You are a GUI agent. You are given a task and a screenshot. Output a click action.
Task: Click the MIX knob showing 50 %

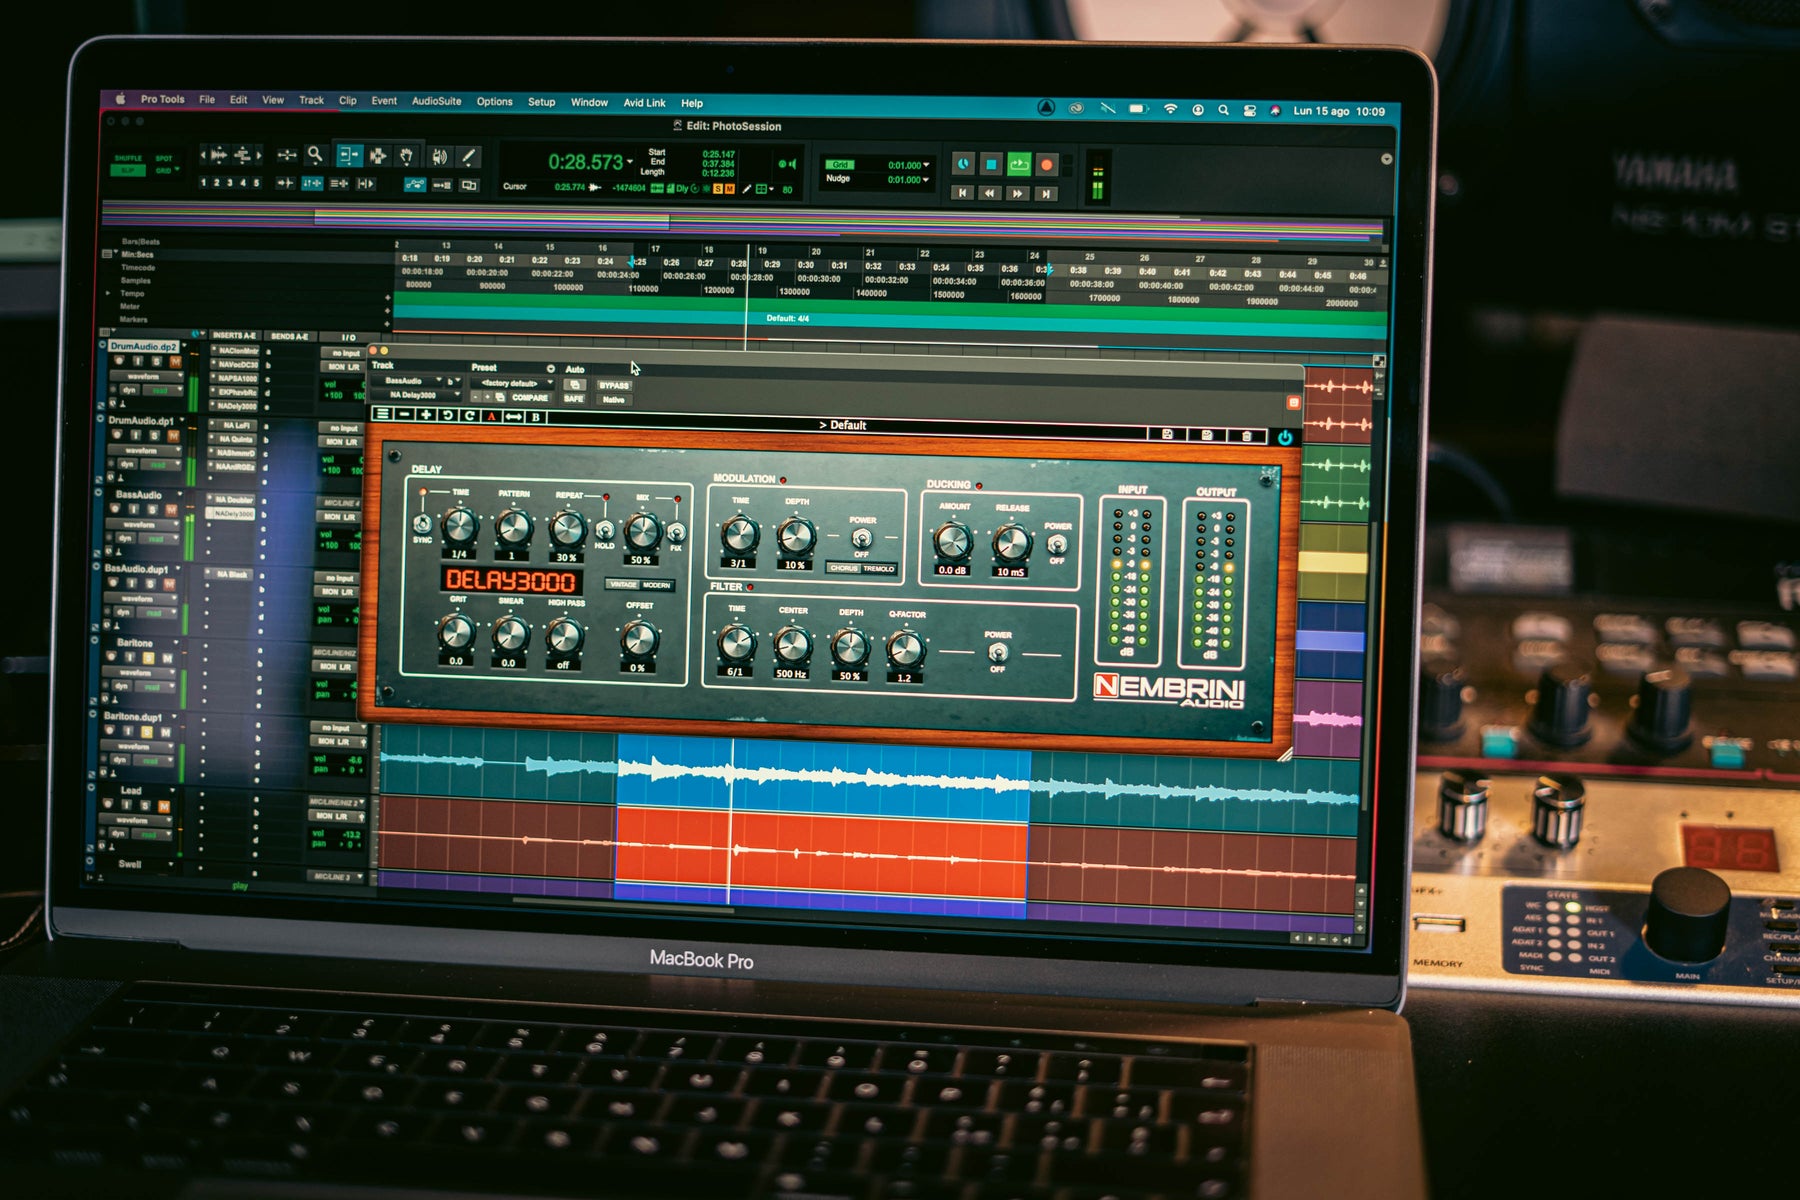pos(641,531)
